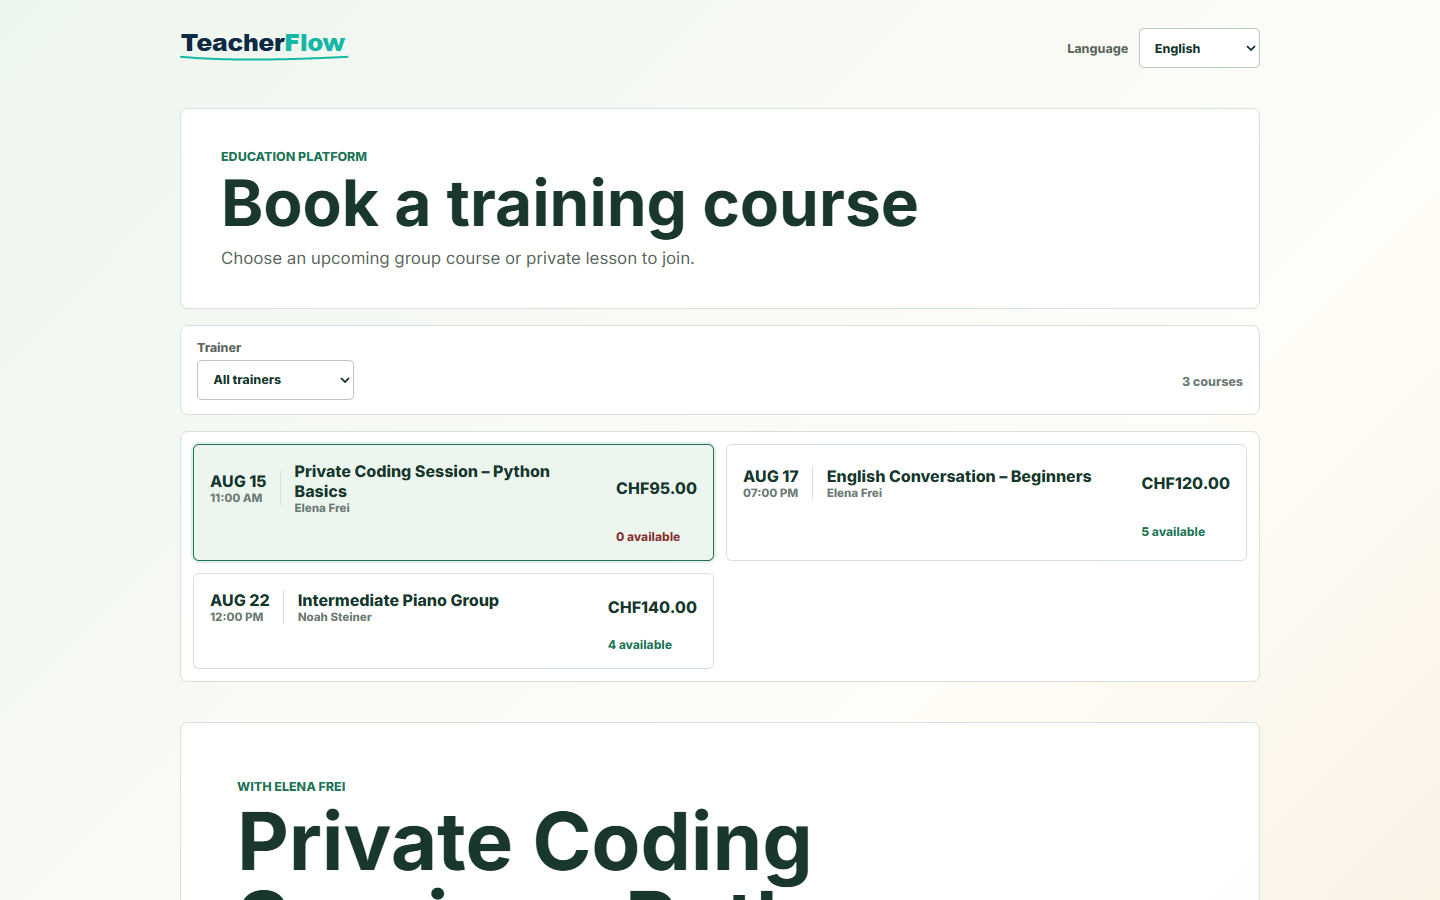
Task: Click the '3 courses' count text
Action: coord(1212,382)
